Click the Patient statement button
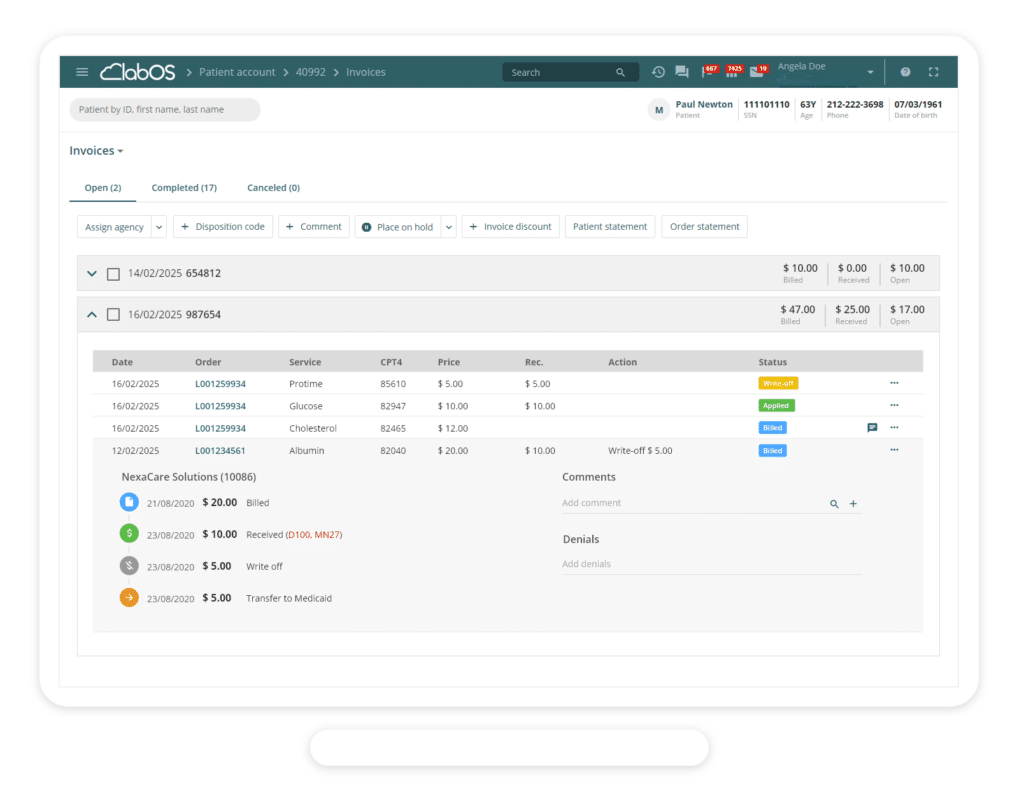Screen dimensions: 1024x797 pyautogui.click(x=609, y=226)
